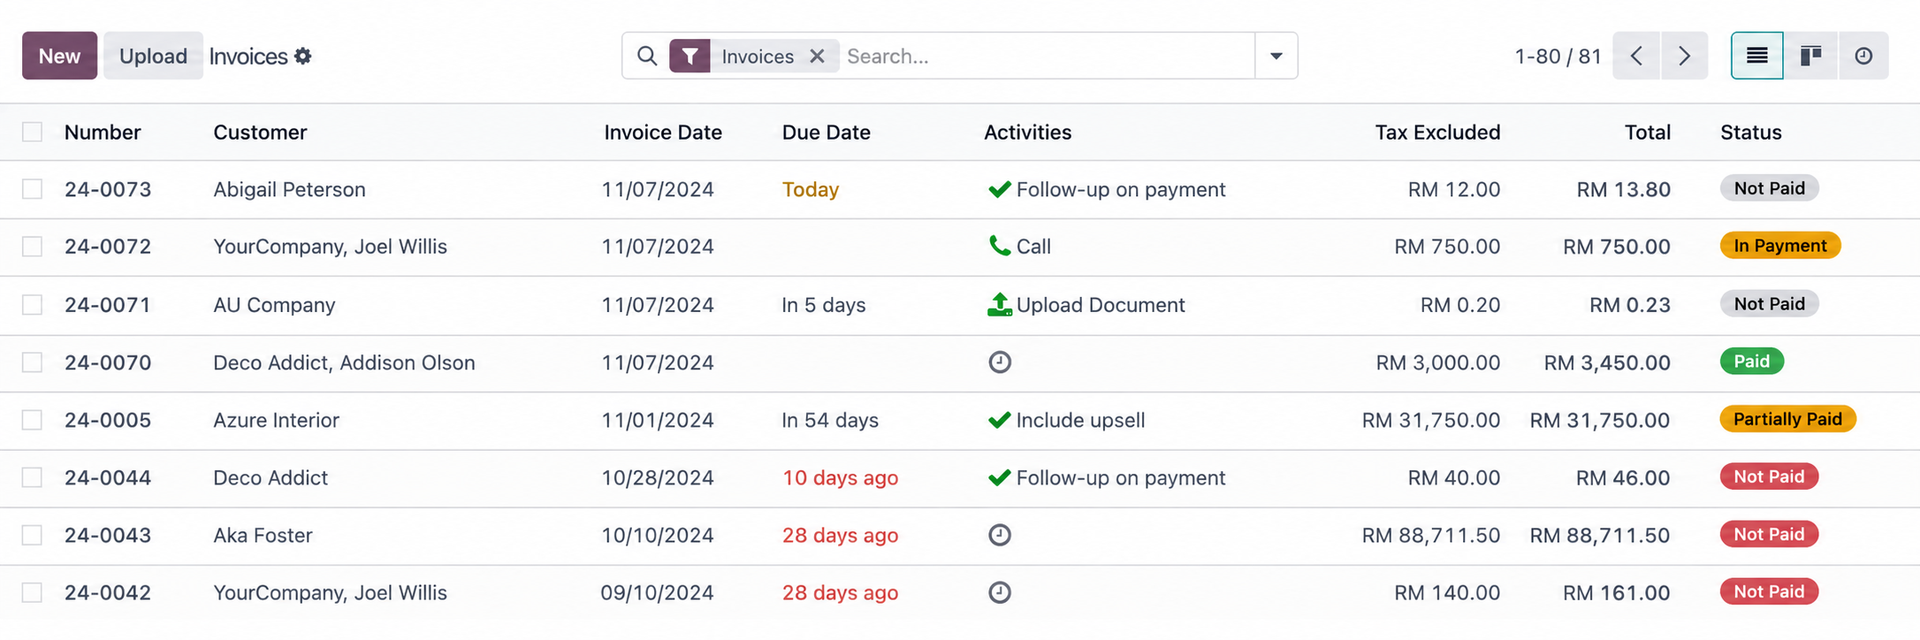Switch to Activity view clock icon
This screenshot has width=1920, height=640.
1863,56
